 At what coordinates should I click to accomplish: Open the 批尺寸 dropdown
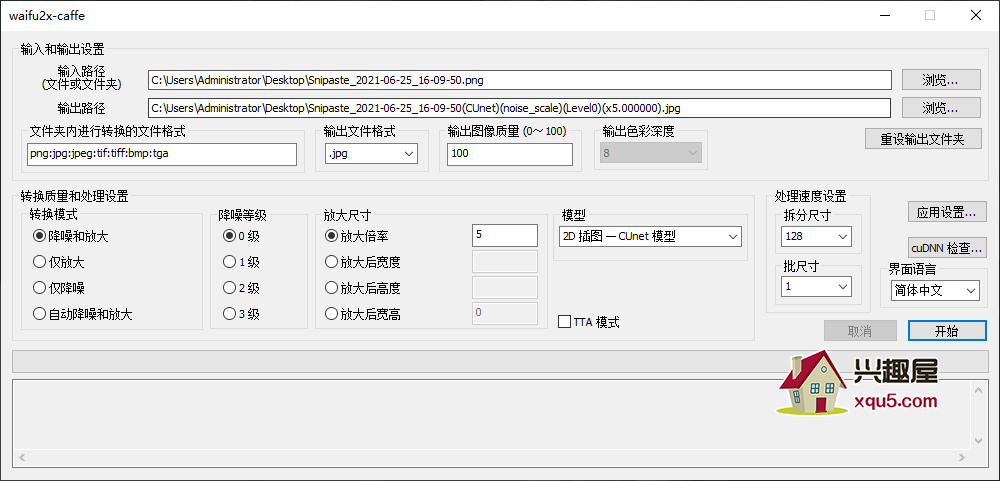click(x=816, y=286)
